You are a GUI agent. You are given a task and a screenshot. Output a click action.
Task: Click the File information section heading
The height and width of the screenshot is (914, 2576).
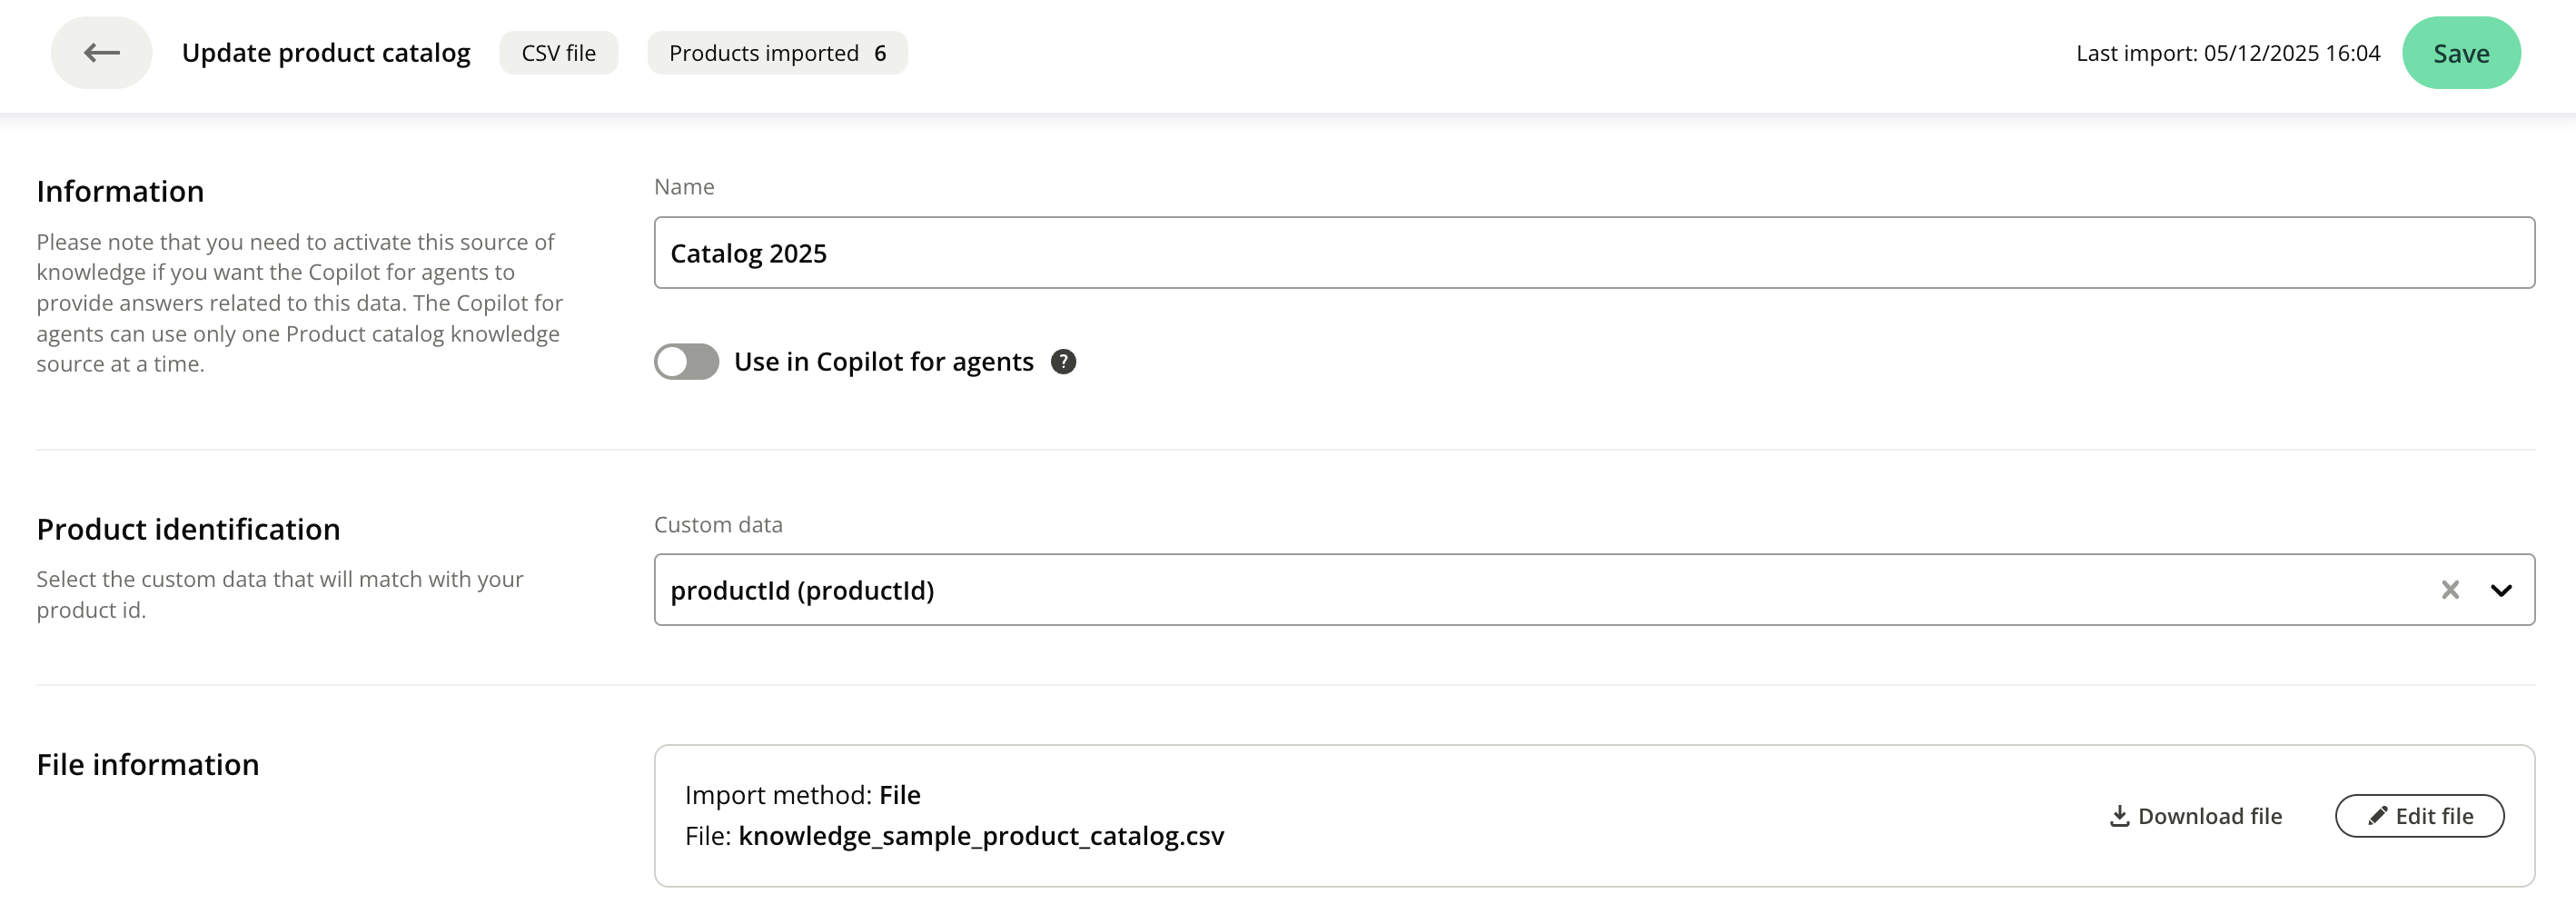[148, 764]
